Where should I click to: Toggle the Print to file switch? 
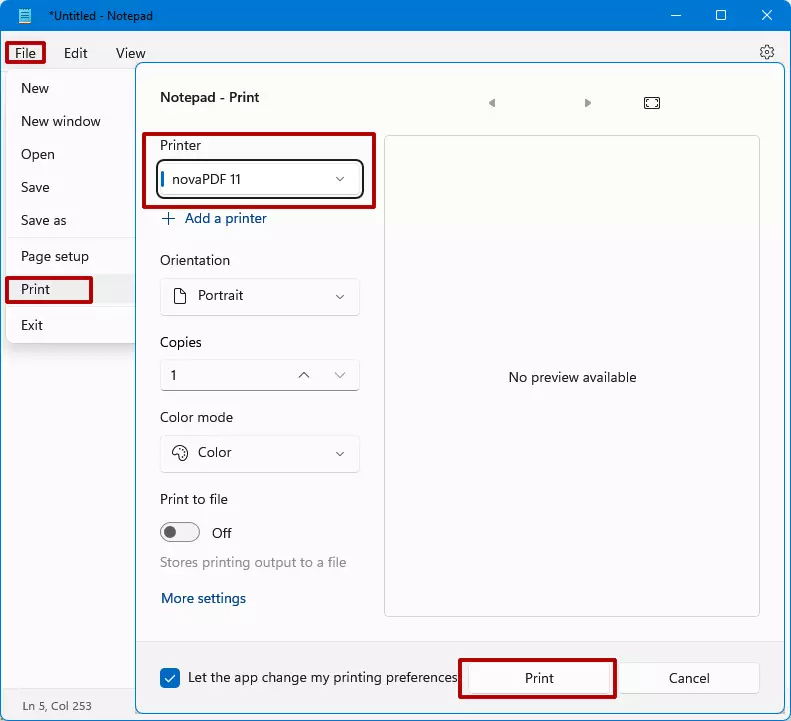coord(180,533)
